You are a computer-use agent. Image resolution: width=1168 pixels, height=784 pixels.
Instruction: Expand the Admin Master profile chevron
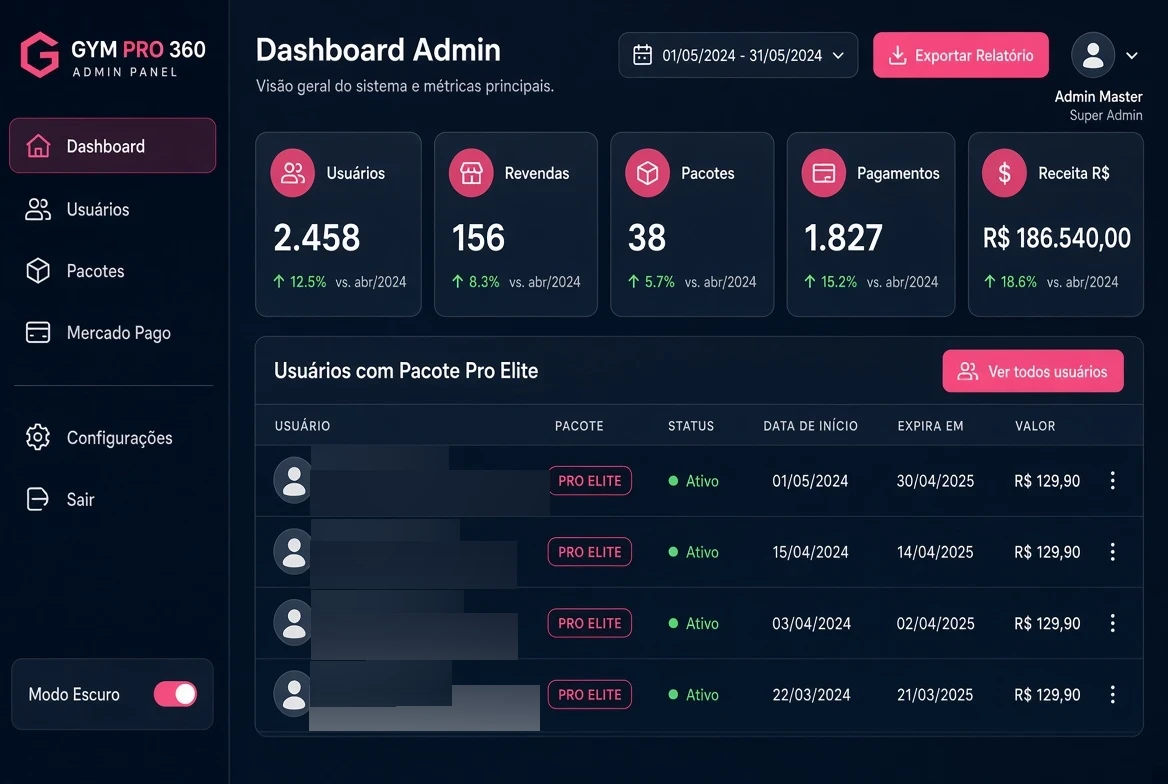[x=1132, y=56]
